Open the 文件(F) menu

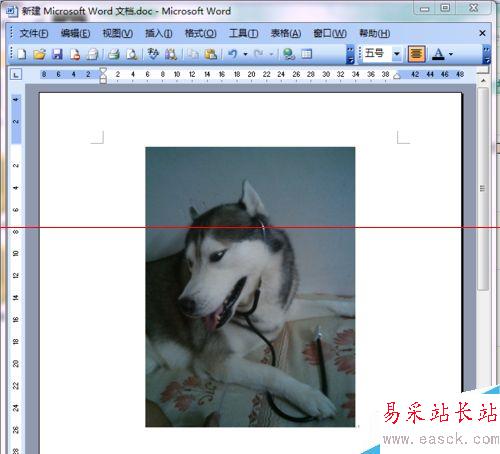pos(34,34)
